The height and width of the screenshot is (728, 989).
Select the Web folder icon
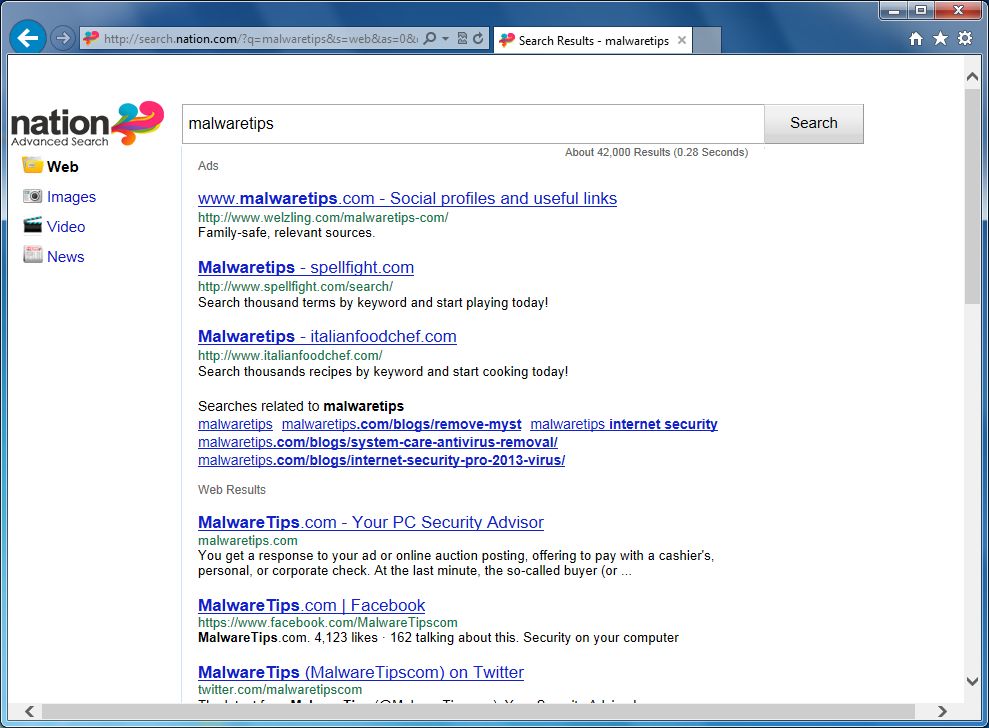32,165
